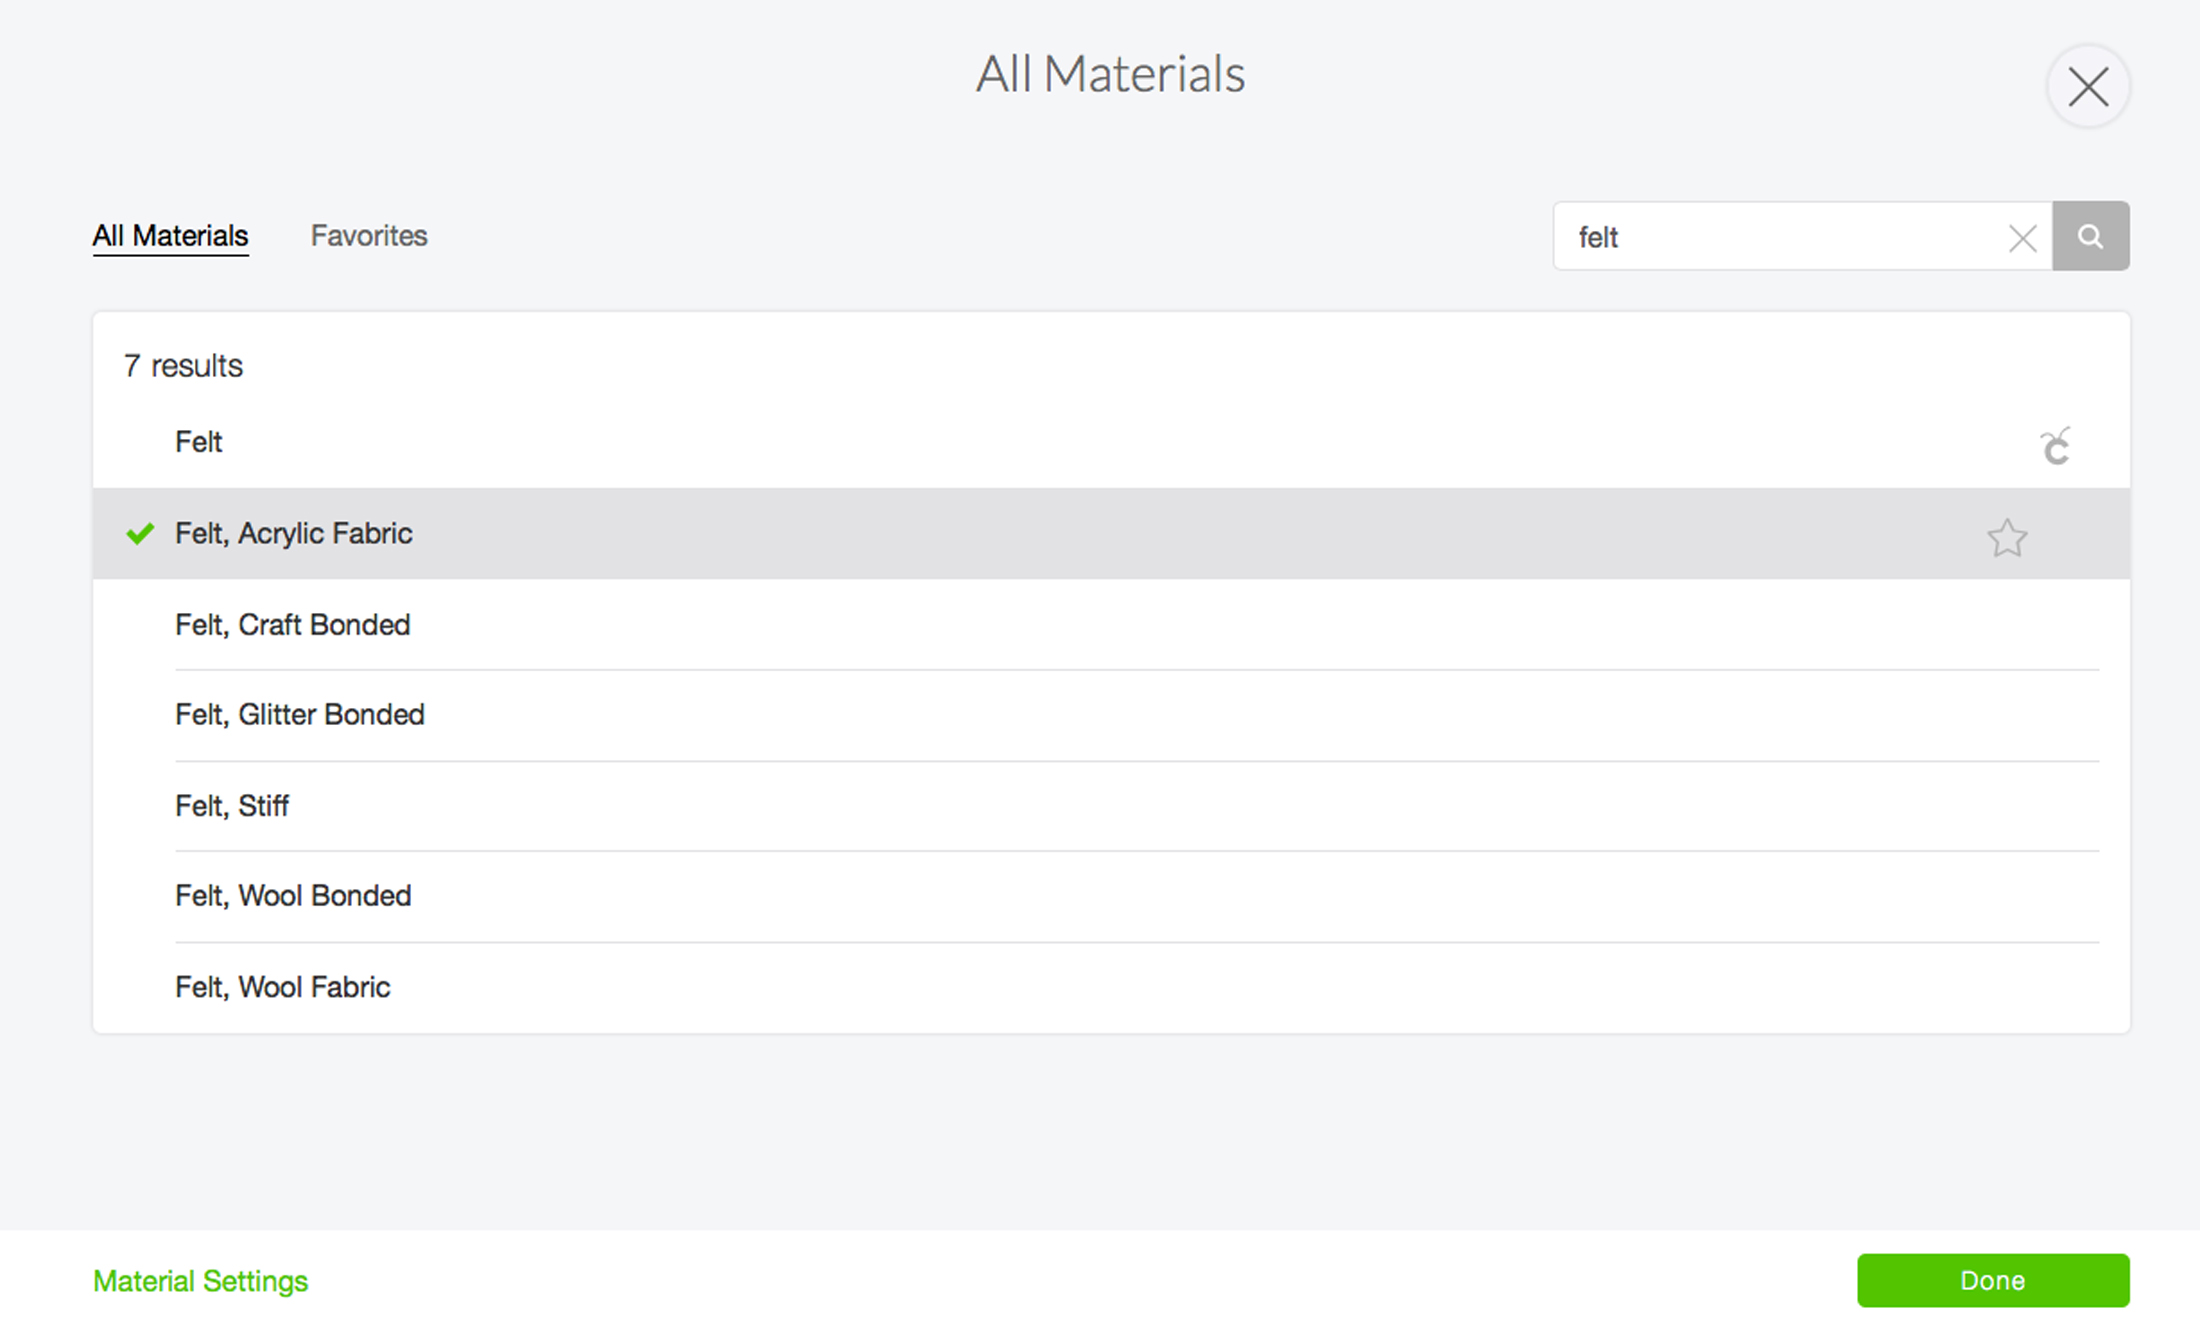Favorite Felt, Acrylic Fabric with star

[2006, 538]
